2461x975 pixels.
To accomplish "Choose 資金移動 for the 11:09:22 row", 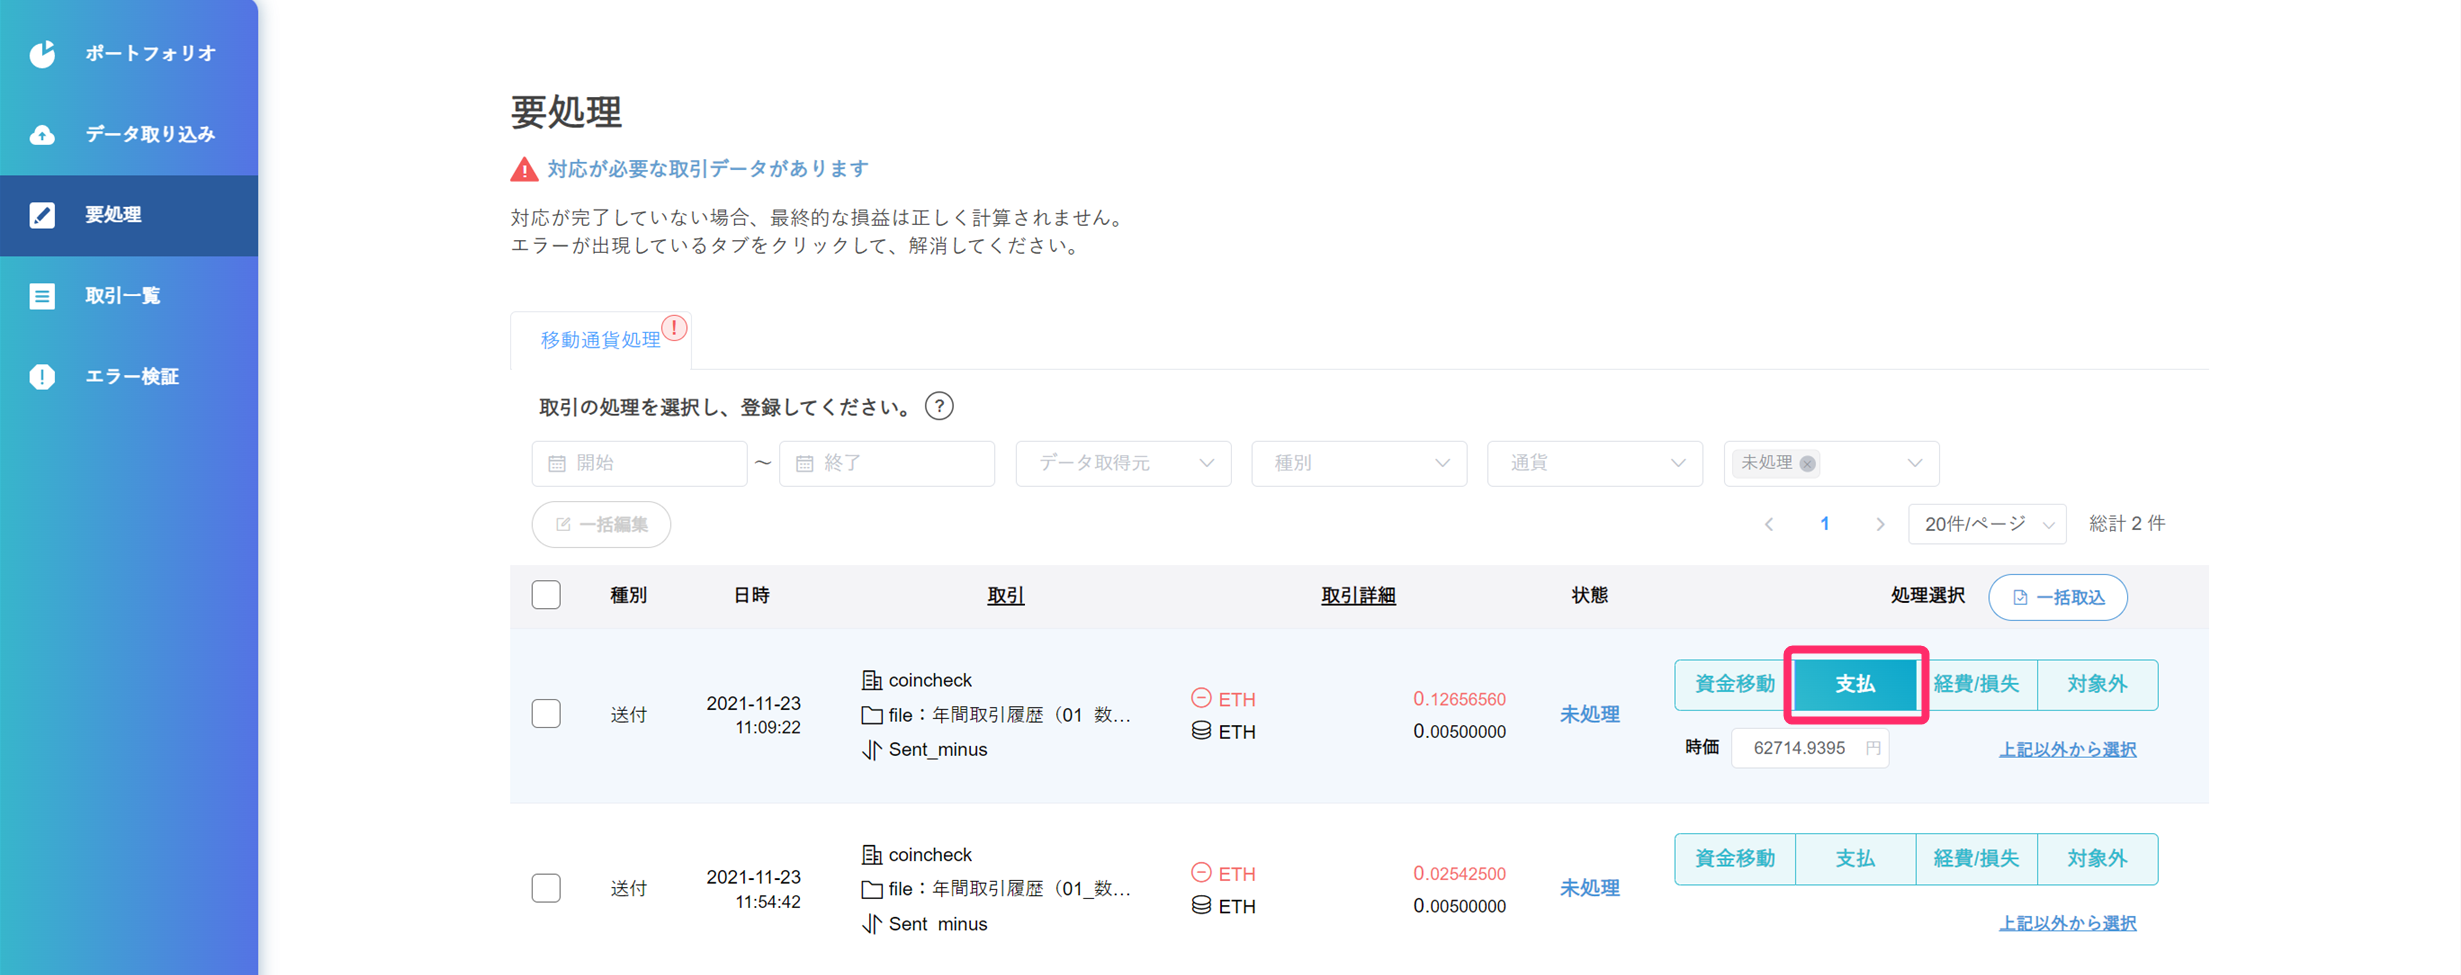I will click(x=1735, y=685).
